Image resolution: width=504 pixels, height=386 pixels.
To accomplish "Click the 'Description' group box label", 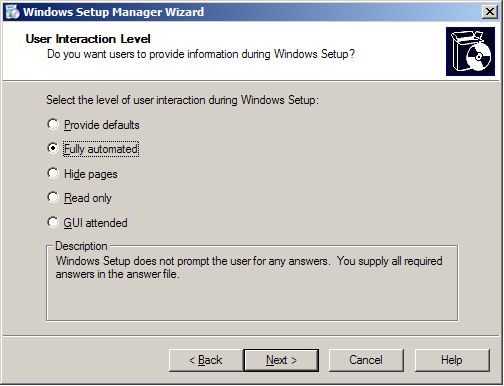I will pos(81,246).
